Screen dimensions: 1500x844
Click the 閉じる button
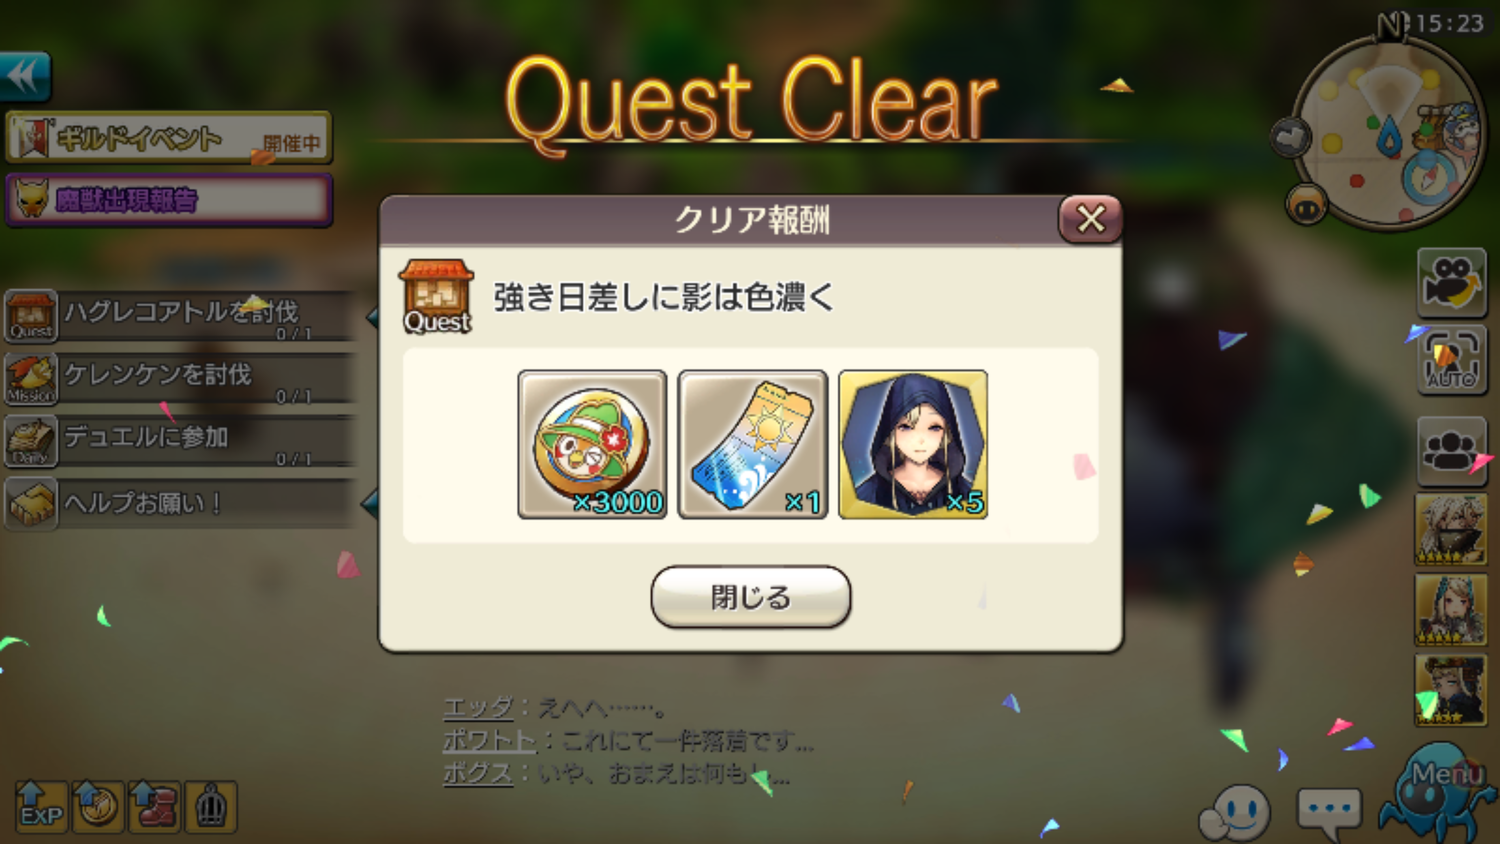[750, 597]
